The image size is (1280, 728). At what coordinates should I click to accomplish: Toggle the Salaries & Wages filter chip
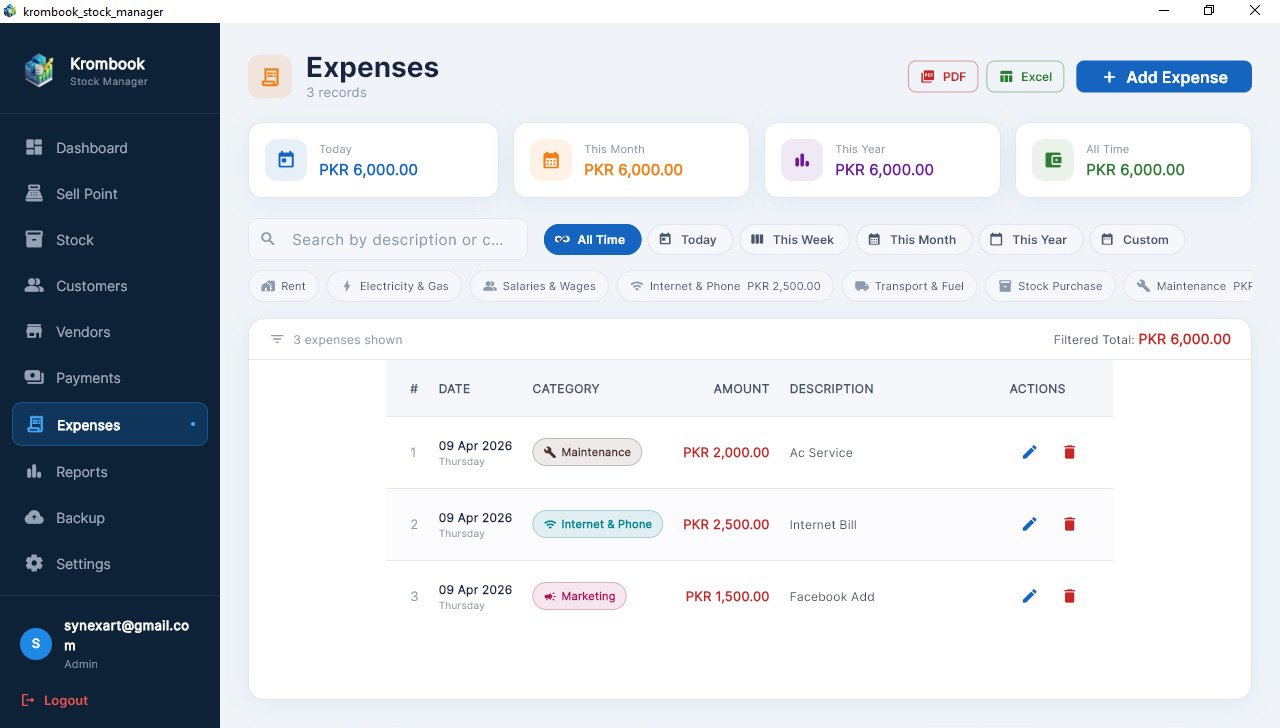coord(539,285)
